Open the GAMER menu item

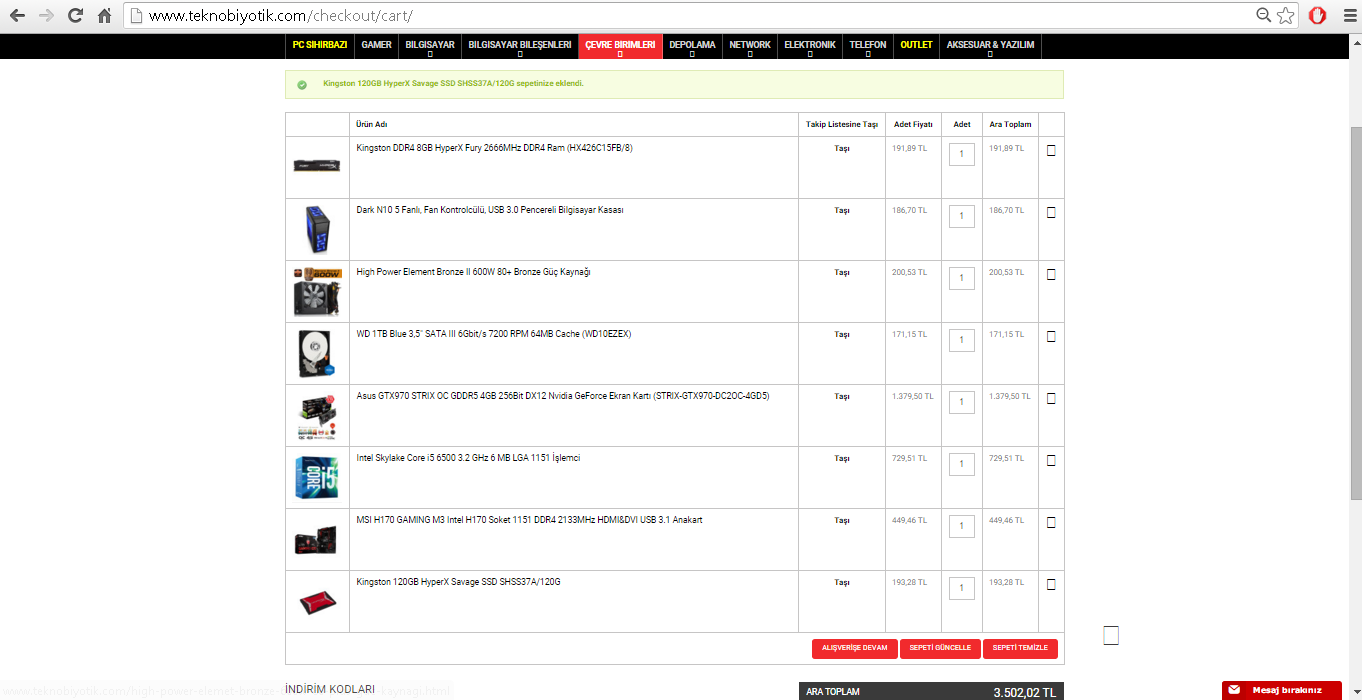[x=376, y=45]
